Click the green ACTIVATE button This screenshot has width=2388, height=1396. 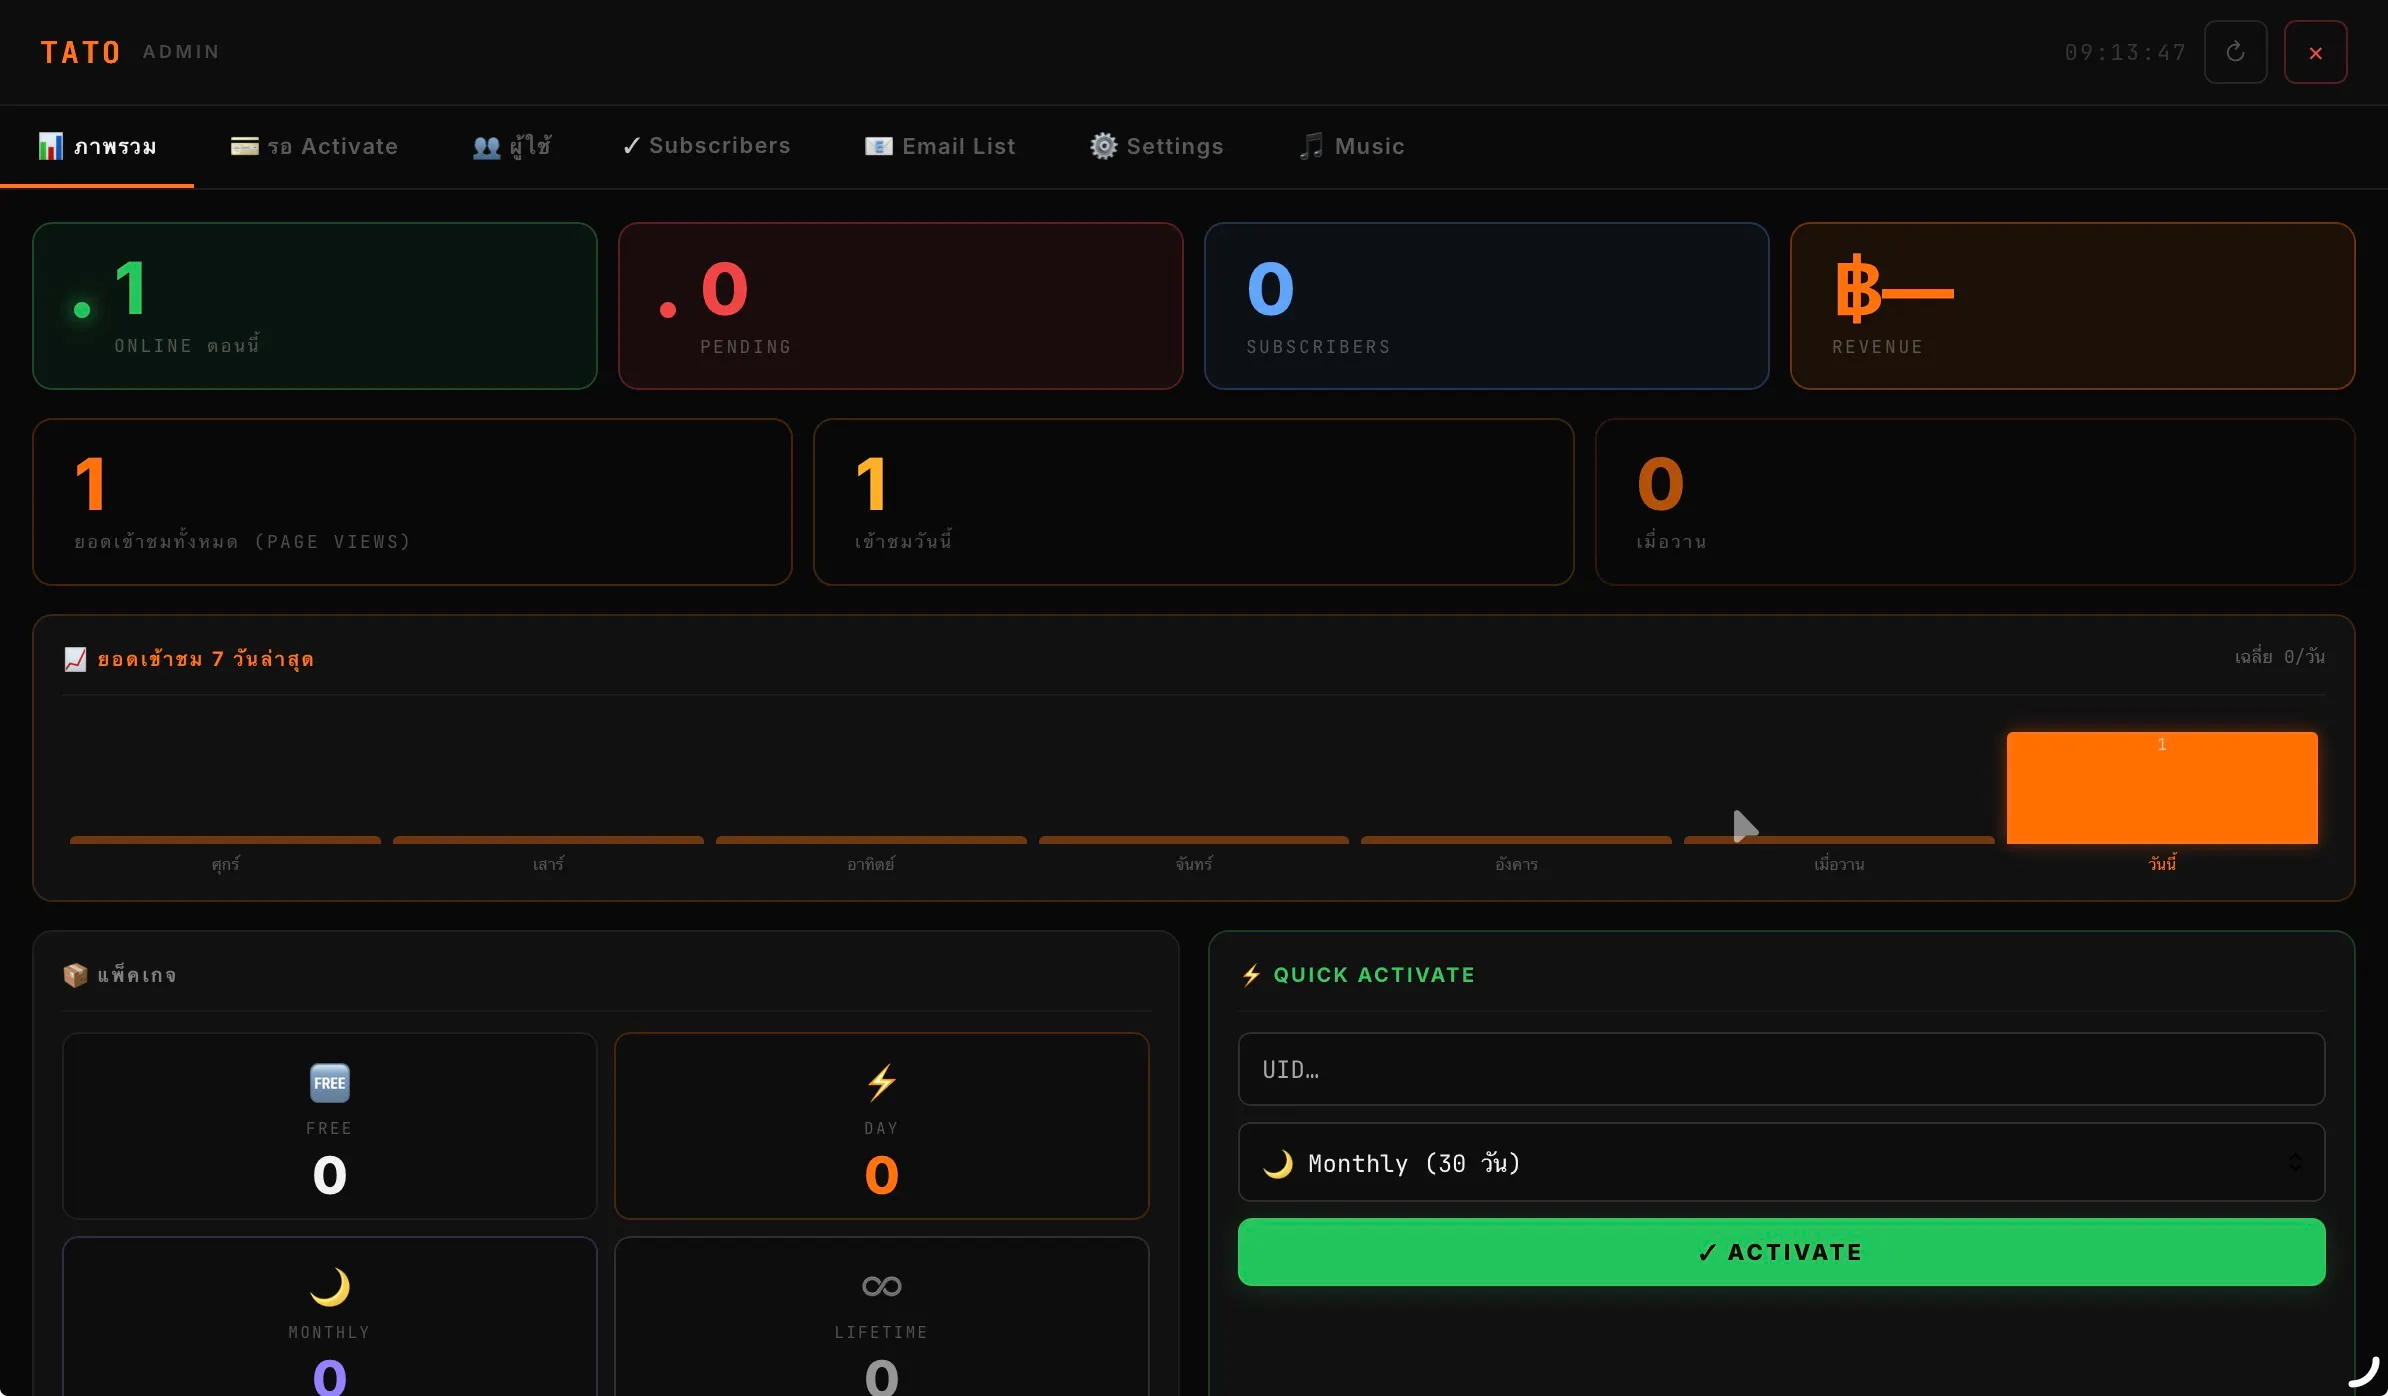tap(1781, 1252)
